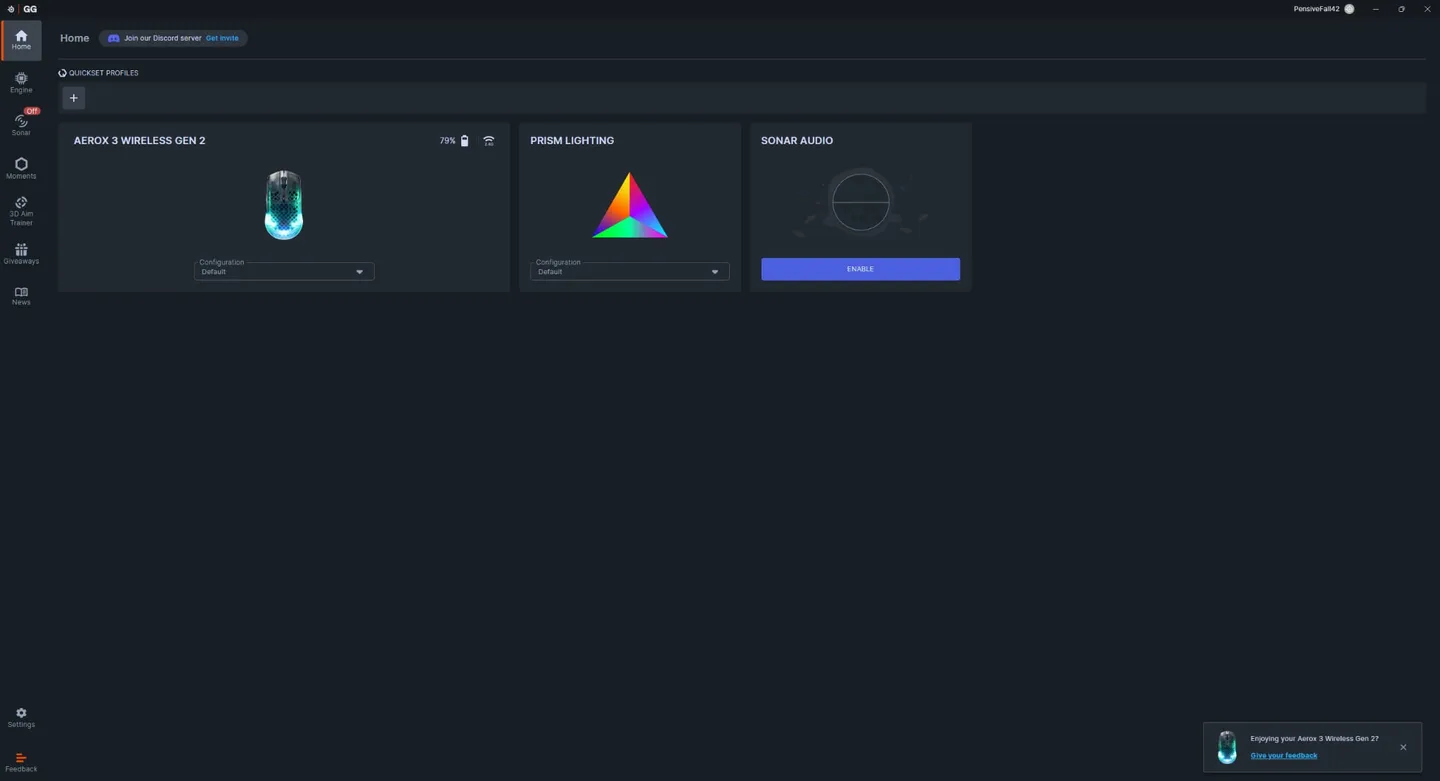Expand the Prism Lighting Configuration dropdown

[x=630, y=271]
